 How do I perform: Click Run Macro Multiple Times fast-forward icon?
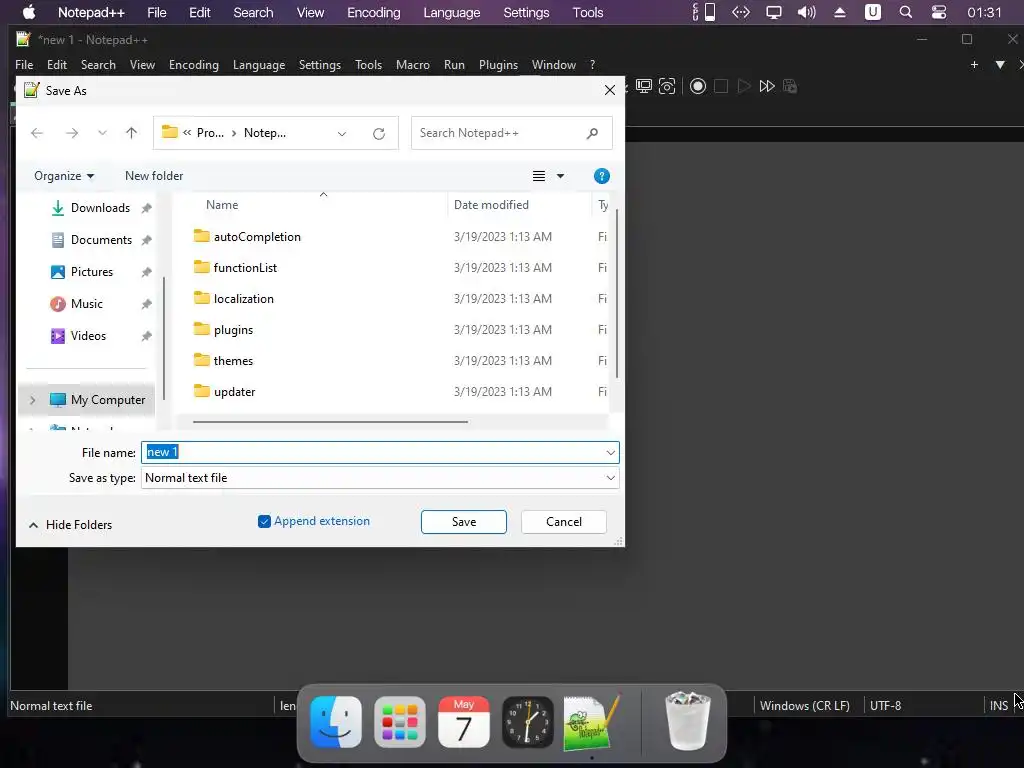(x=767, y=86)
